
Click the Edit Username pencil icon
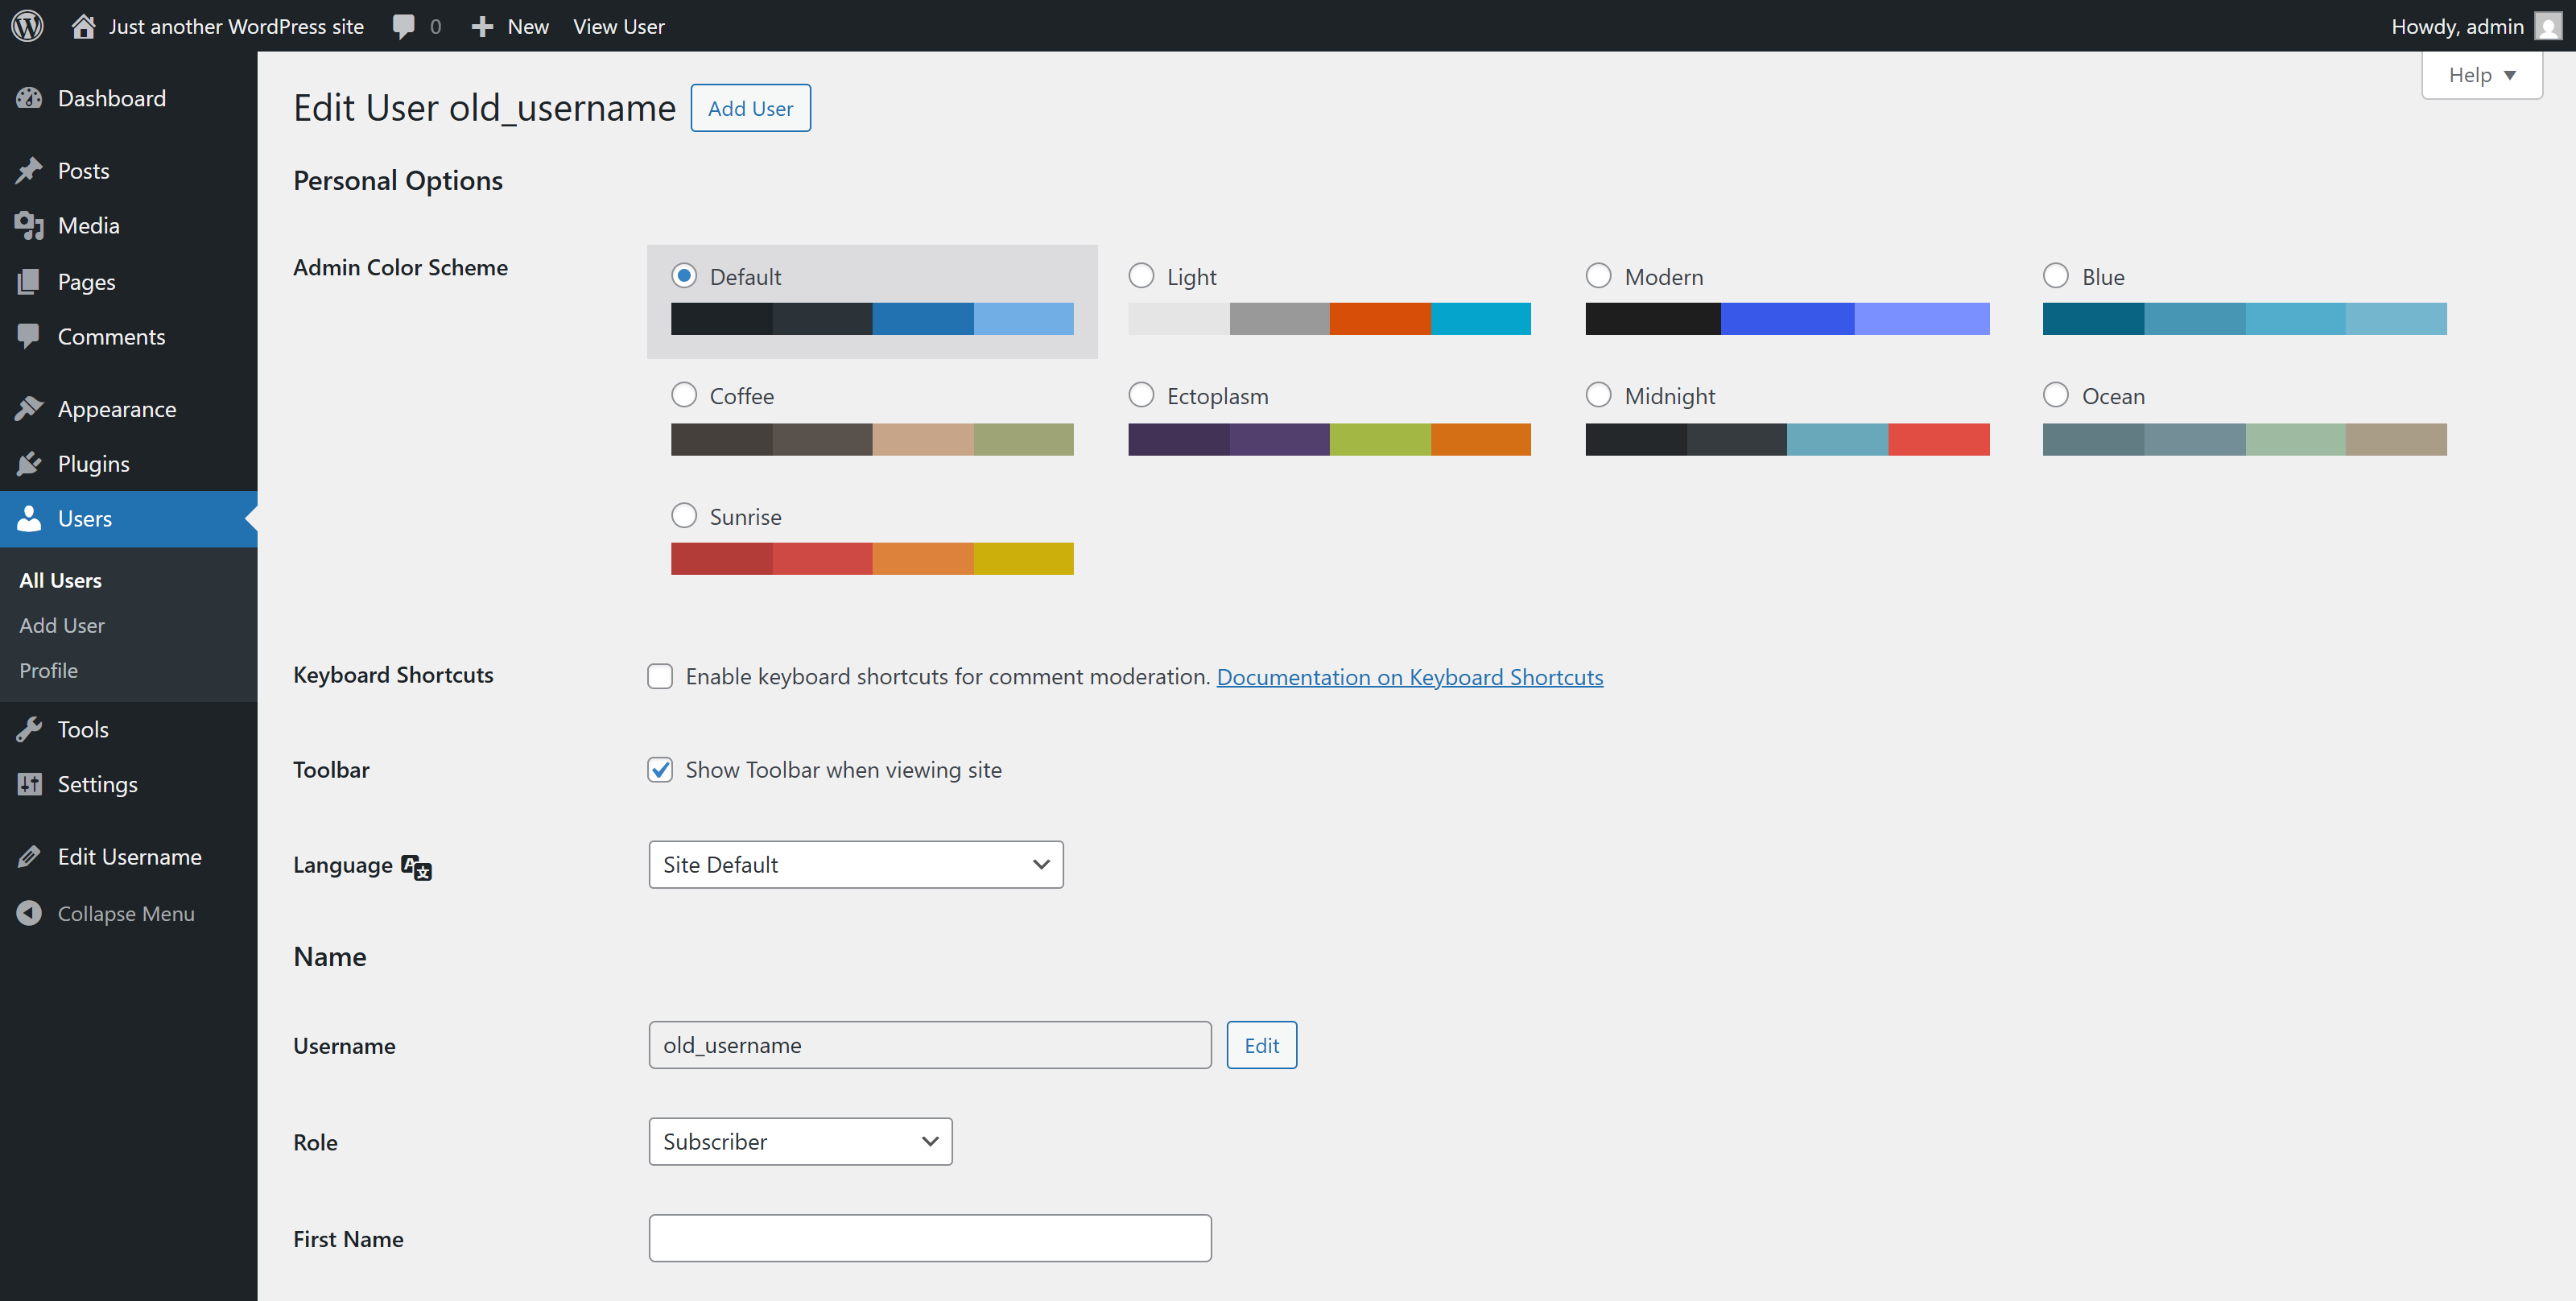(29, 857)
